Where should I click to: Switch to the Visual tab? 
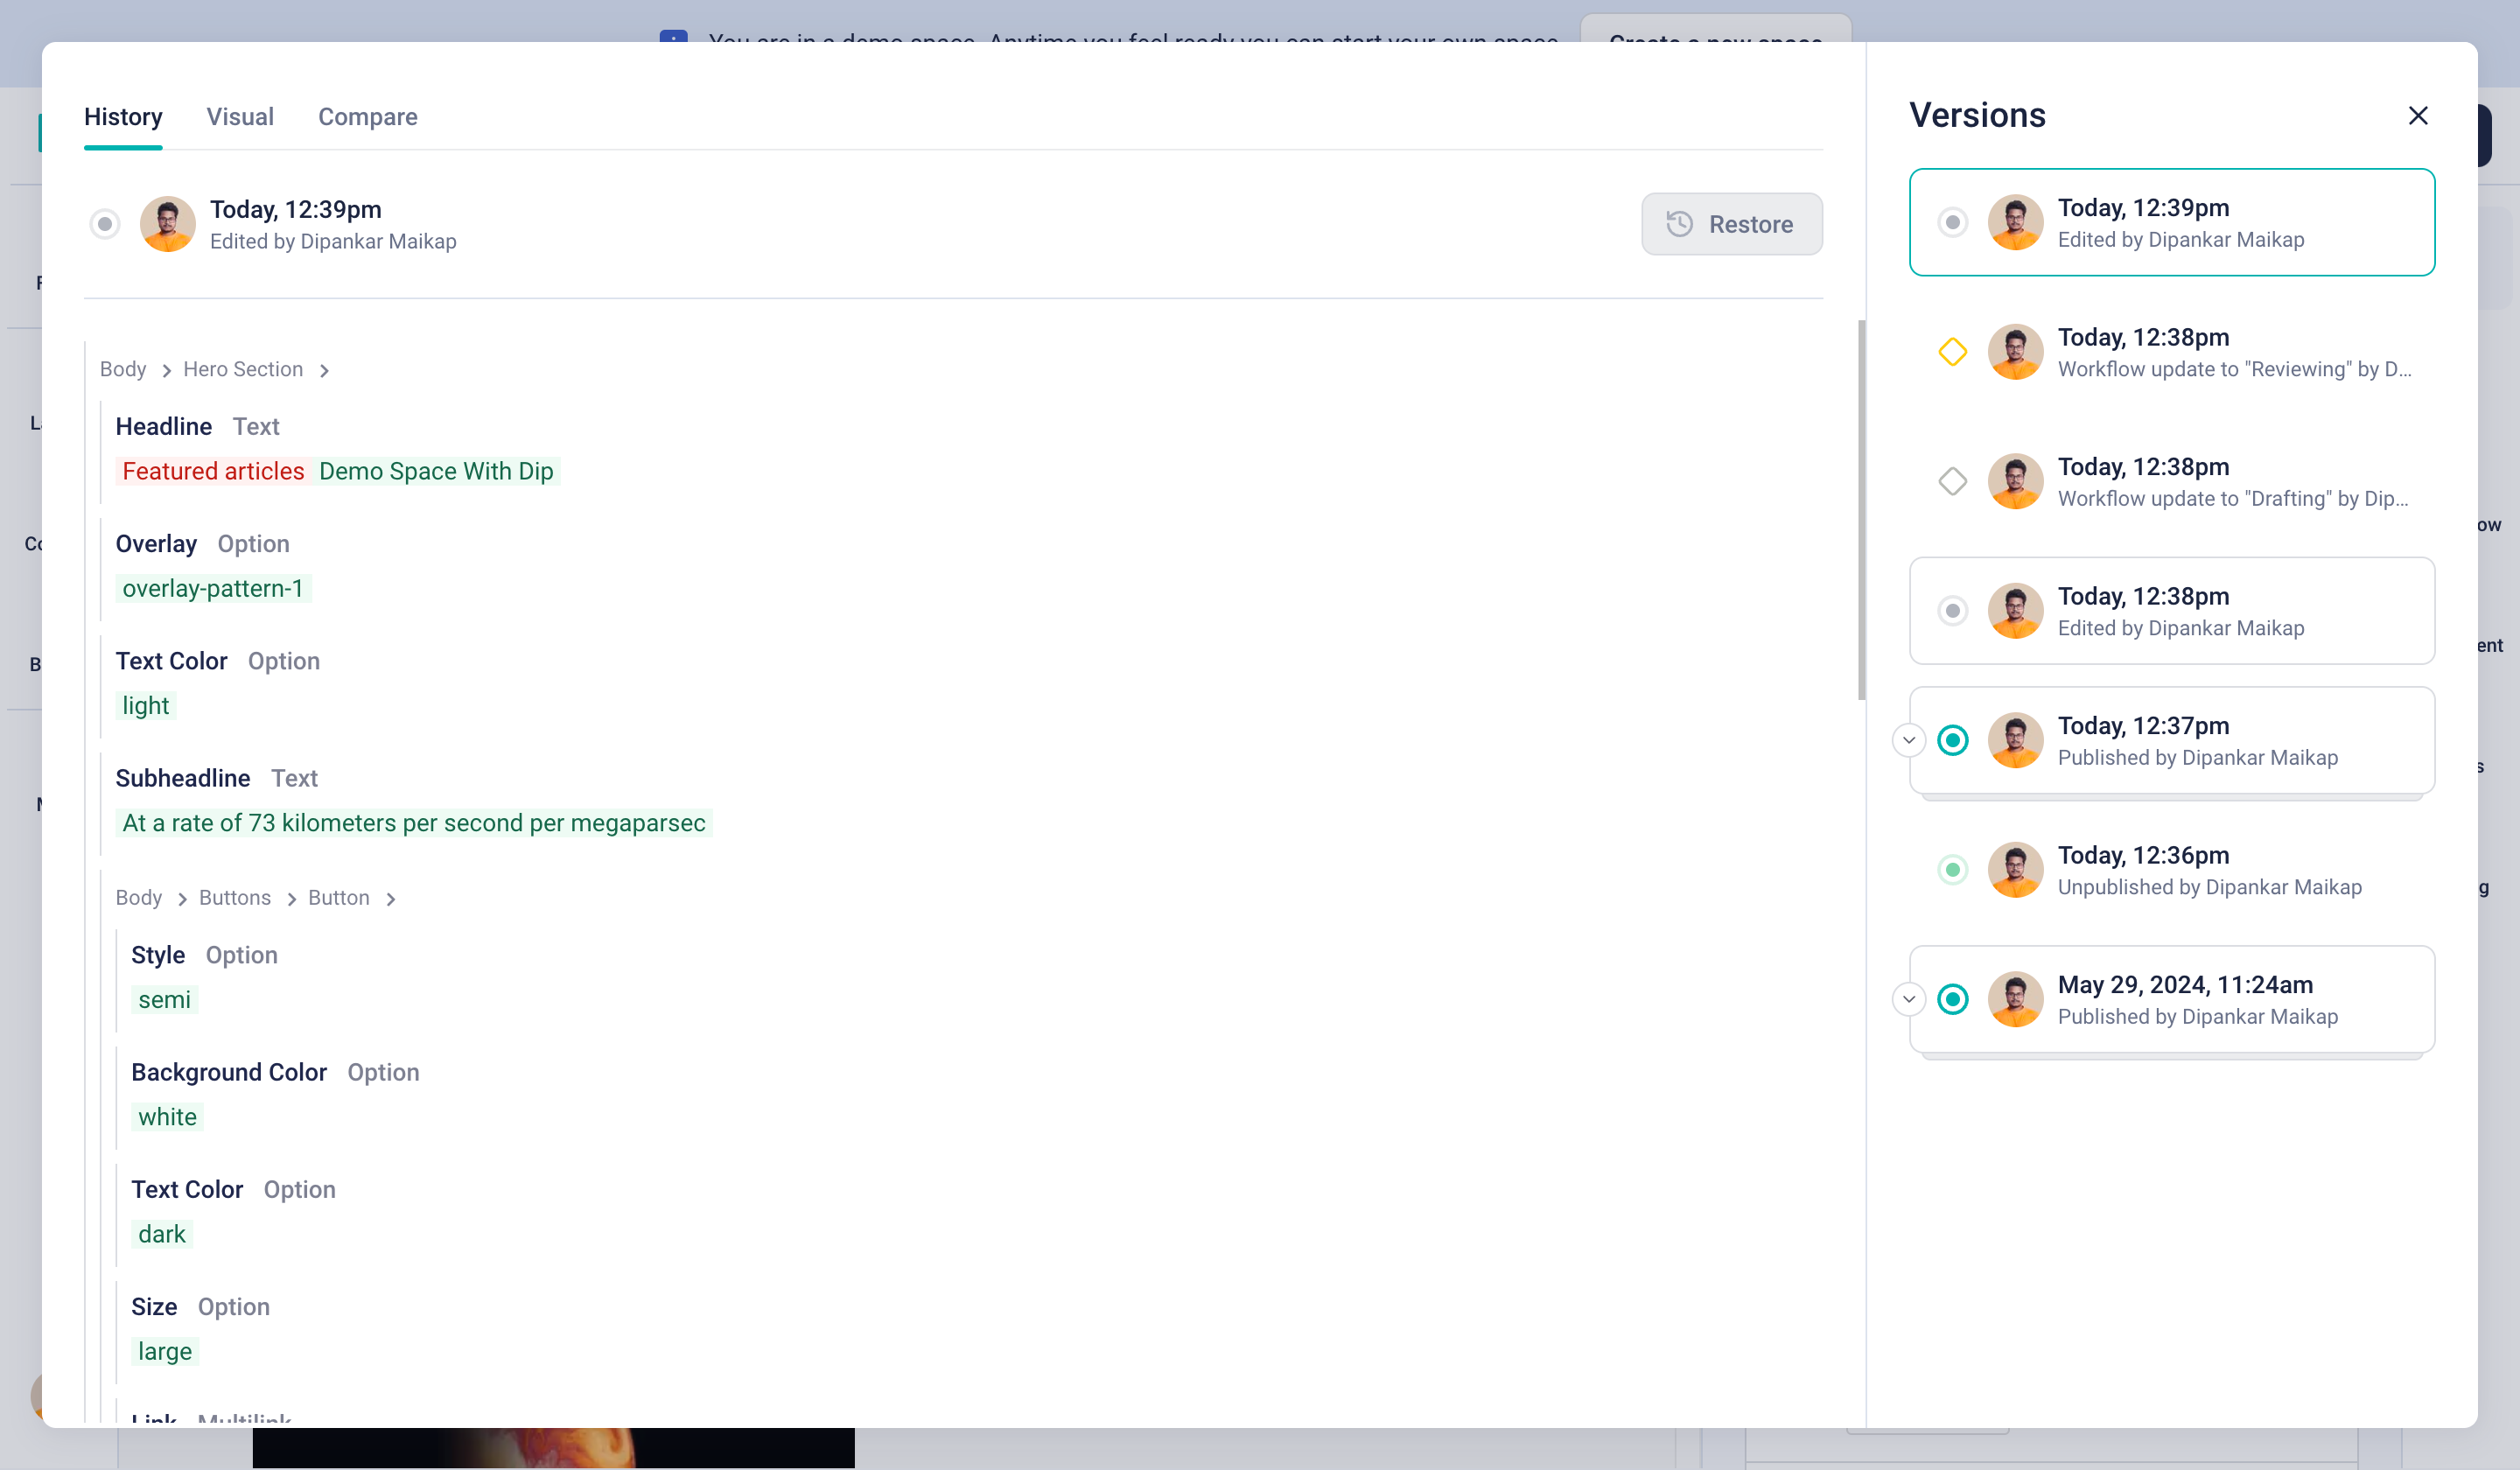point(240,117)
